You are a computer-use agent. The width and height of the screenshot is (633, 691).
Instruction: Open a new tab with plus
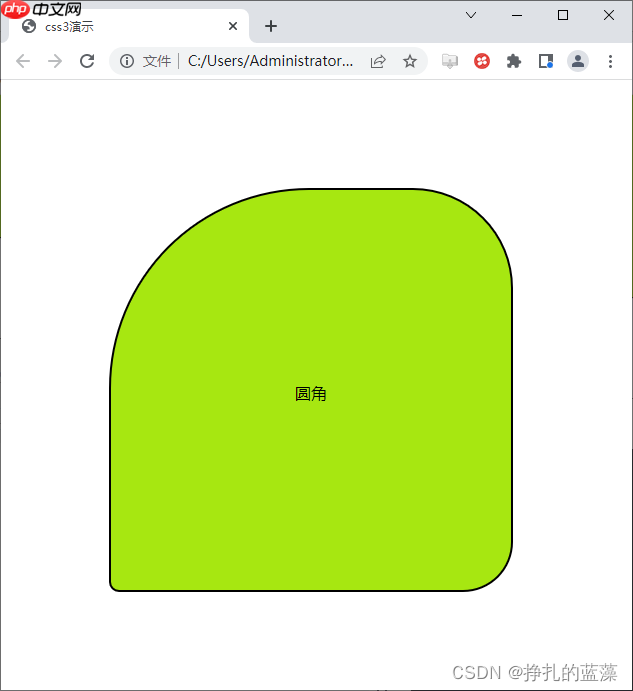click(x=271, y=26)
